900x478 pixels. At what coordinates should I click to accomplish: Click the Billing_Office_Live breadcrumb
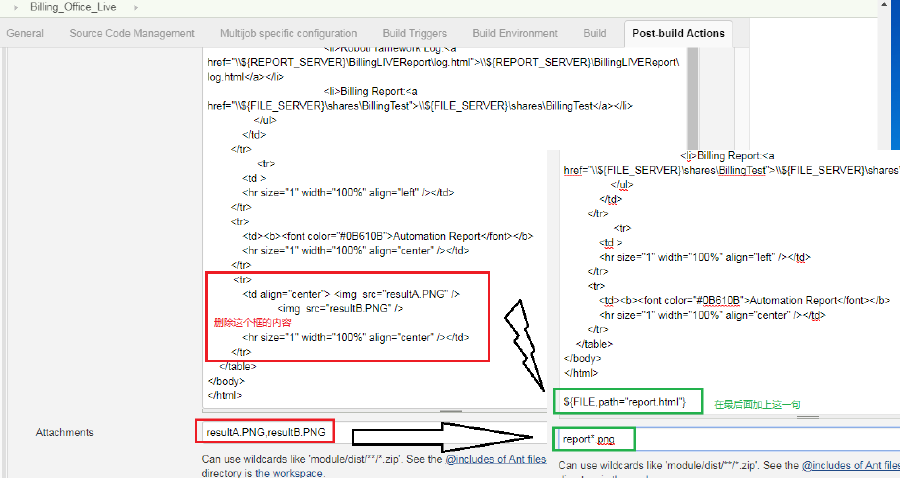[73, 7]
